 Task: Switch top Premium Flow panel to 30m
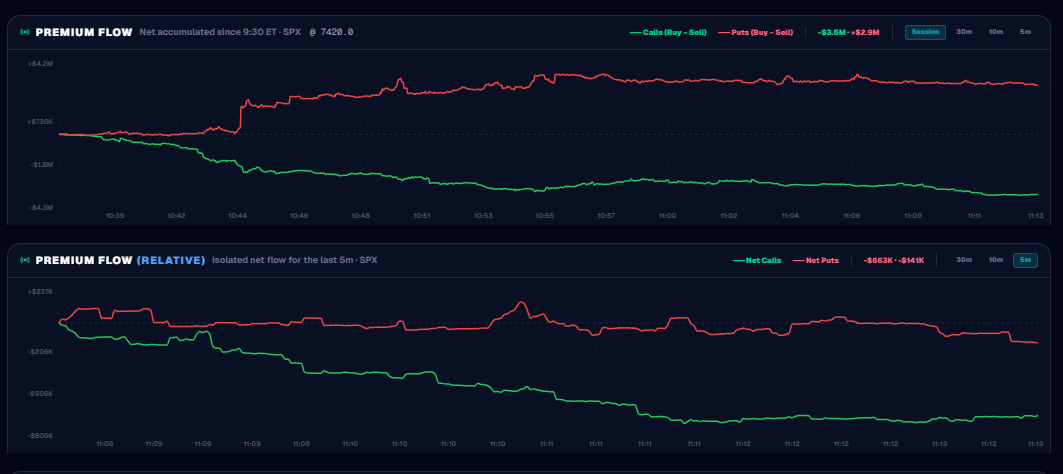[963, 32]
